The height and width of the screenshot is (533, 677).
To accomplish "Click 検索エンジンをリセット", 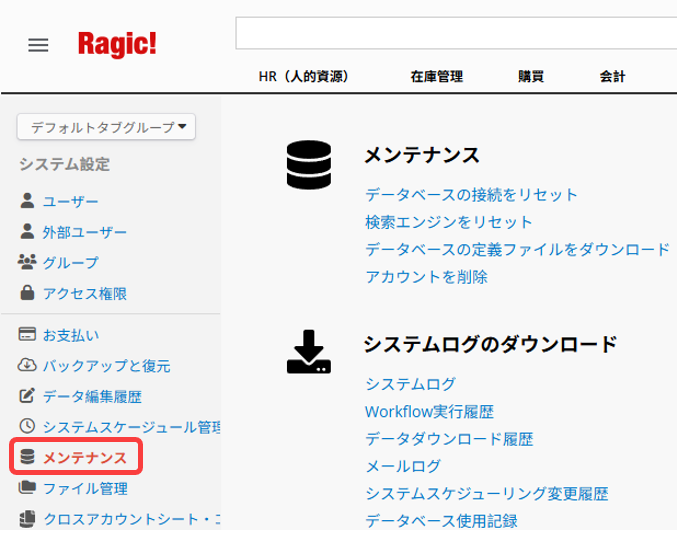I will pyautogui.click(x=449, y=222).
